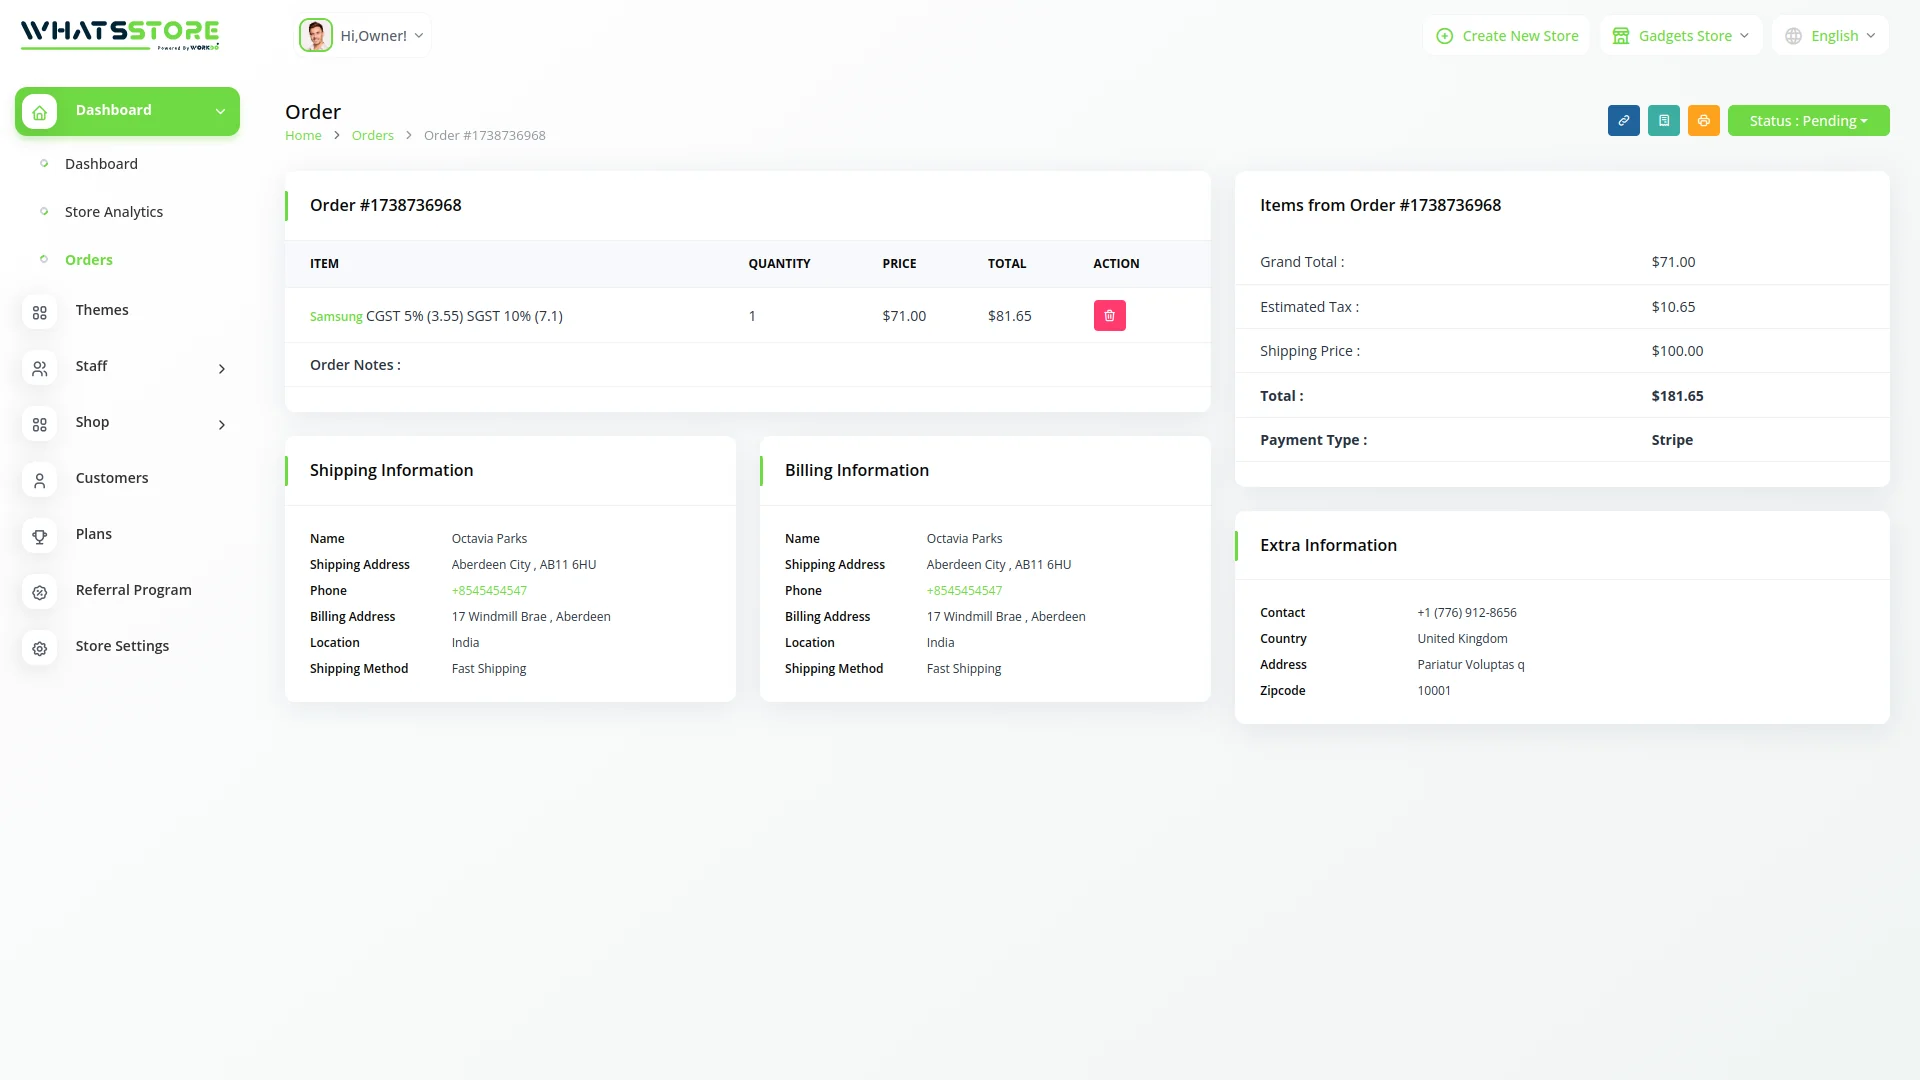Image resolution: width=1920 pixels, height=1080 pixels.
Task: Click the owner profile avatar
Action: (316, 36)
